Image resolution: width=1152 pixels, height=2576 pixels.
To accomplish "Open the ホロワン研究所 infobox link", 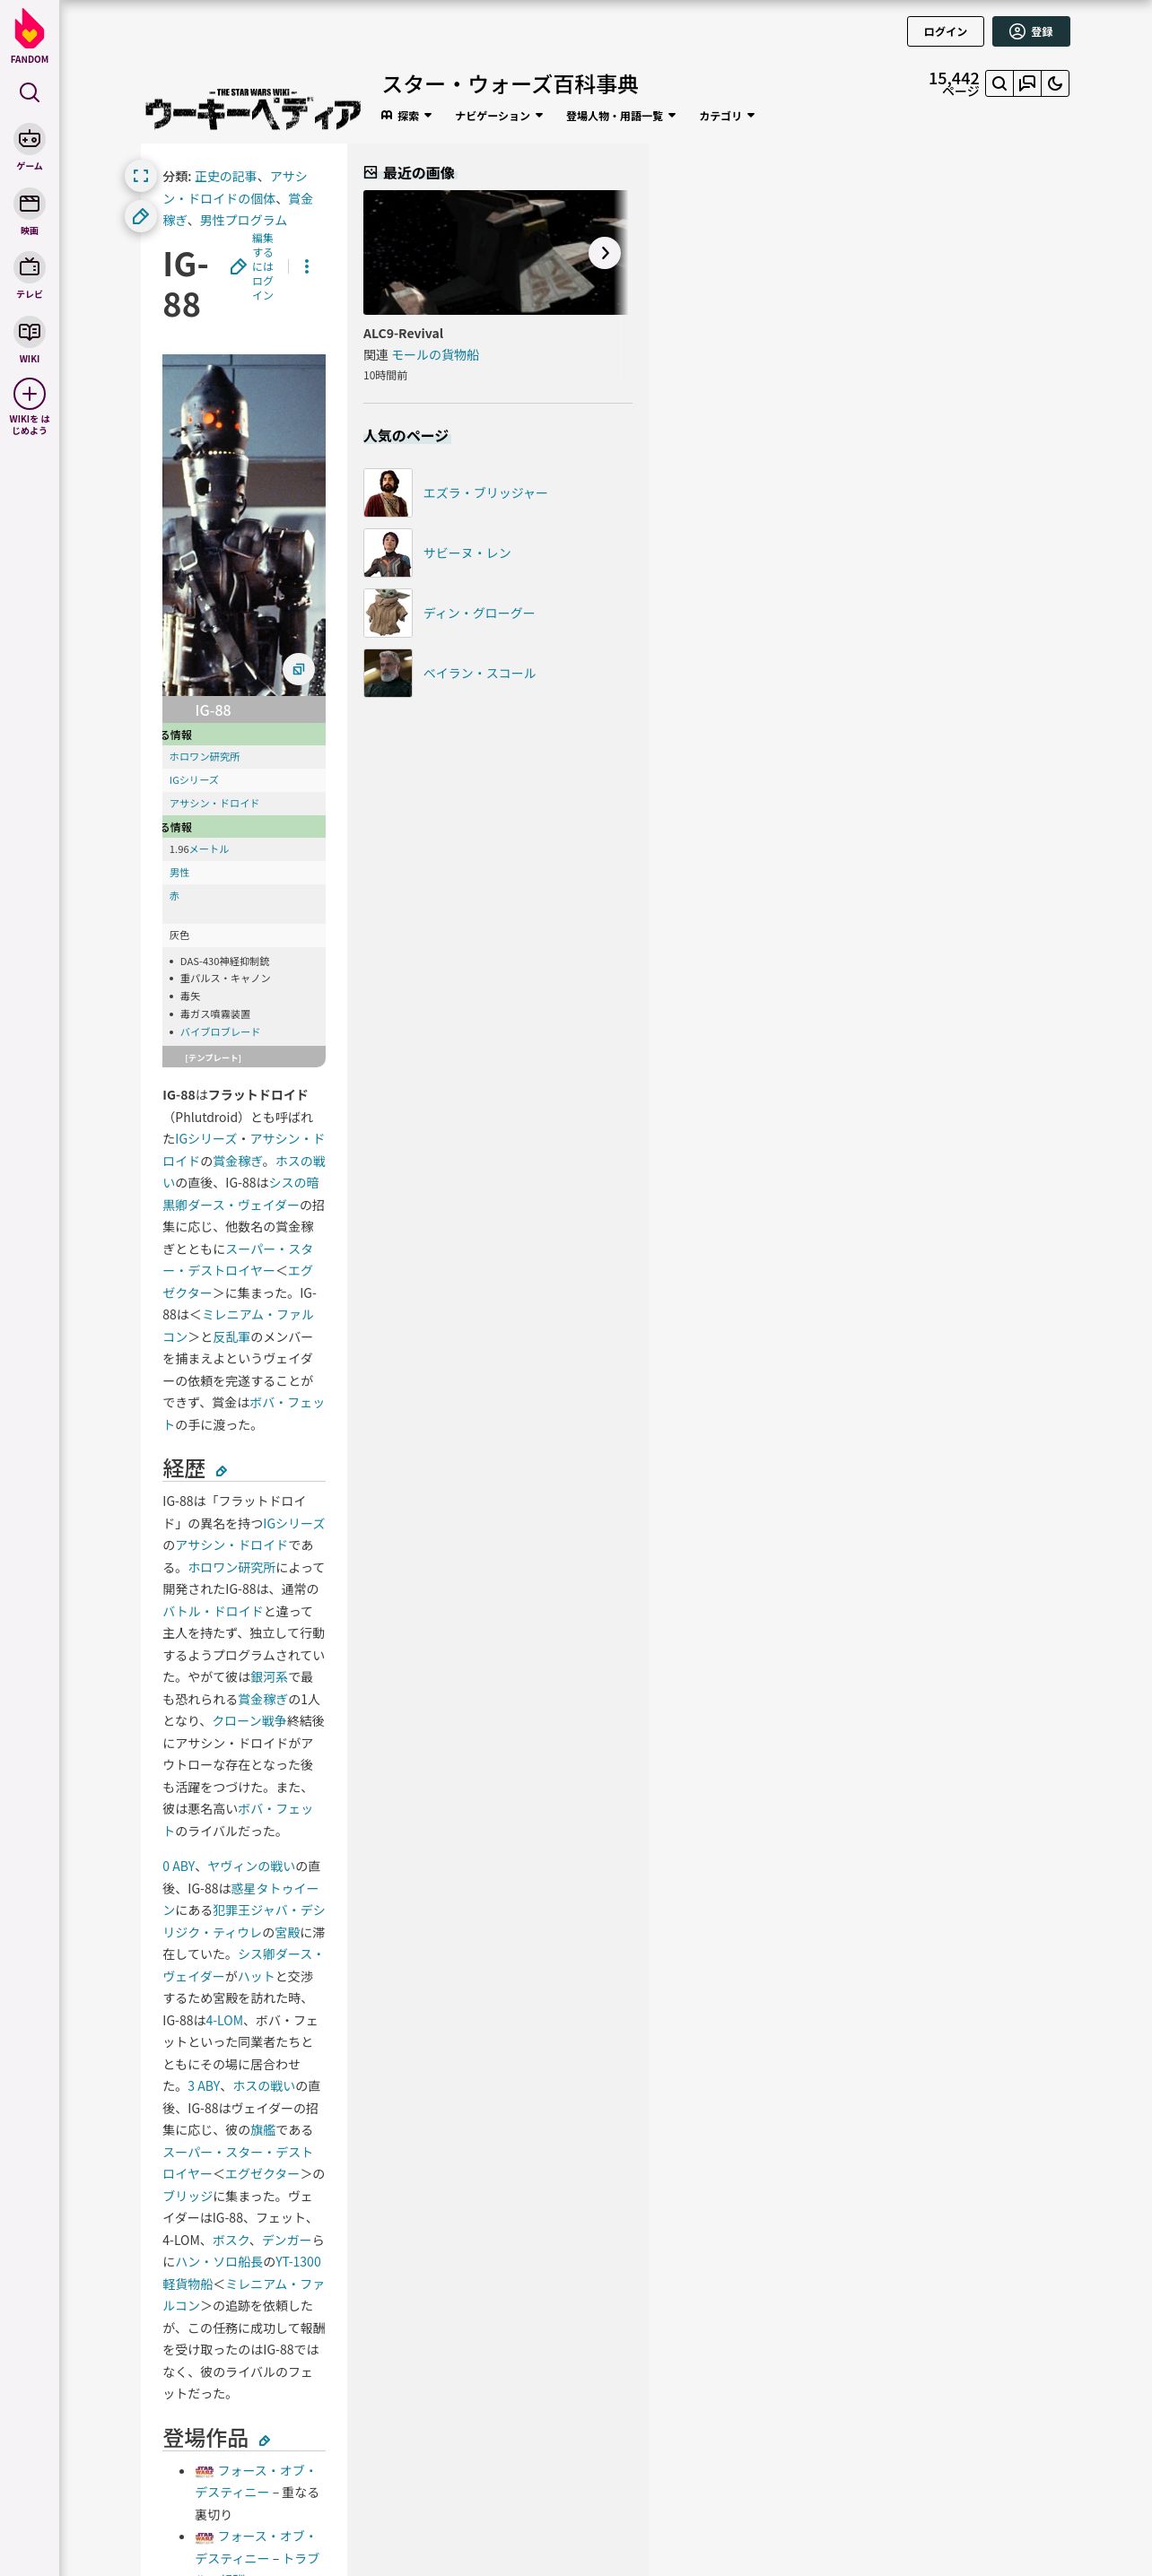I will click(204, 757).
